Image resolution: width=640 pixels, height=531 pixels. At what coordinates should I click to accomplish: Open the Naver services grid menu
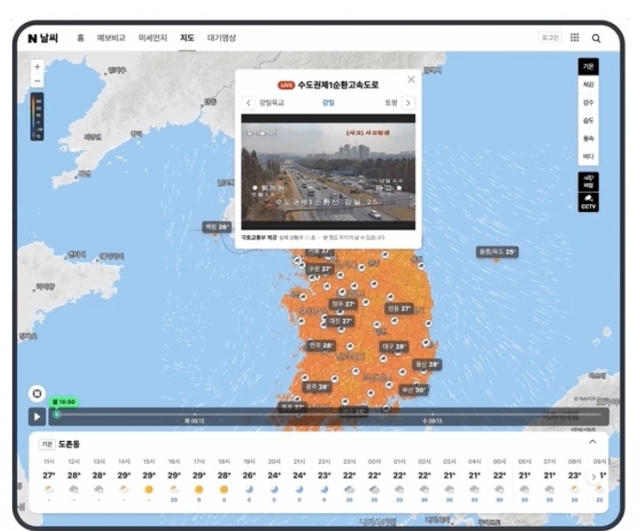(575, 38)
